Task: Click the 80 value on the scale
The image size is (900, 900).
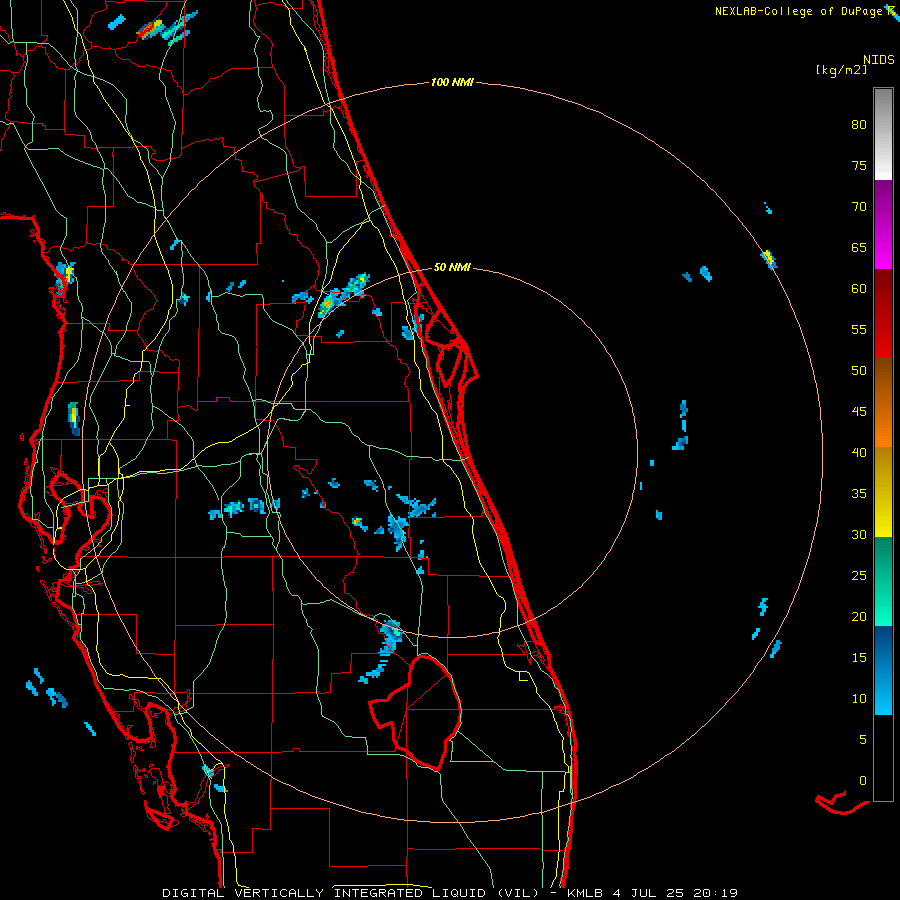Action: coord(859,125)
